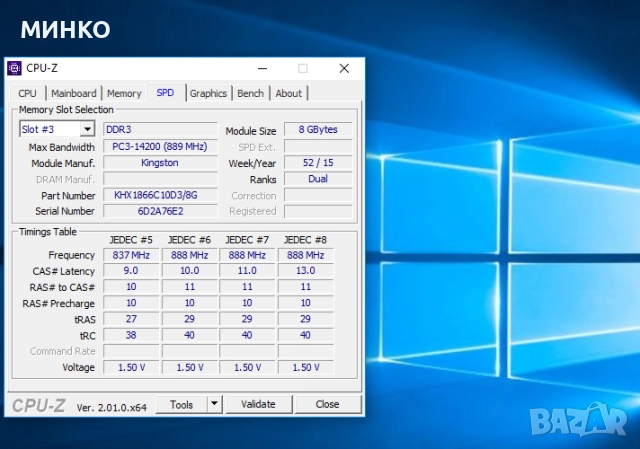Switch to the Memory tab

[124, 93]
